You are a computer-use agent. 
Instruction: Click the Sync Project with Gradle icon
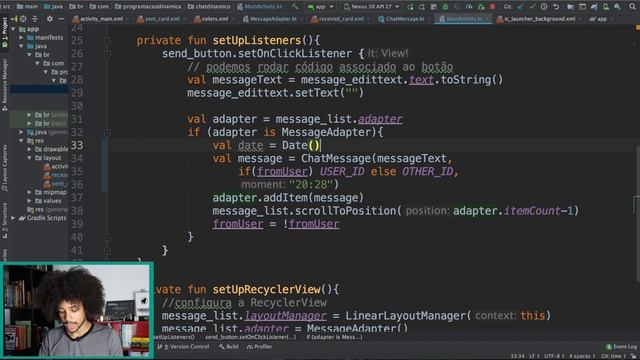tap(594, 7)
